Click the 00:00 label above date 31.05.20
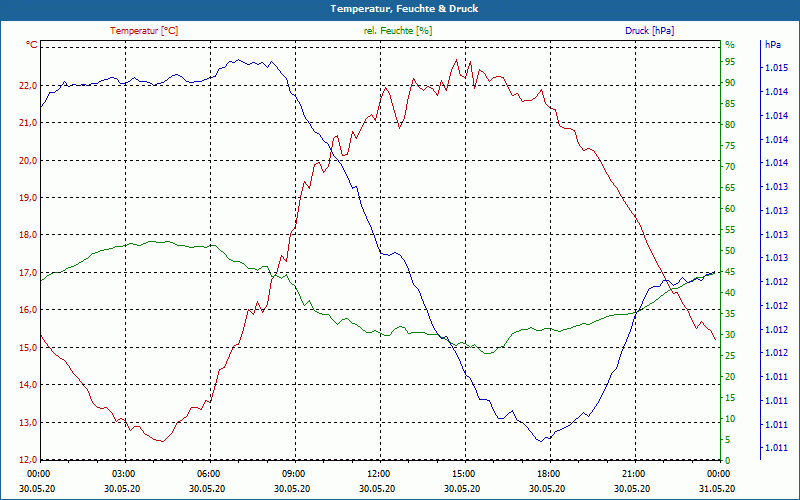This screenshot has height=500, width=800. click(x=719, y=474)
